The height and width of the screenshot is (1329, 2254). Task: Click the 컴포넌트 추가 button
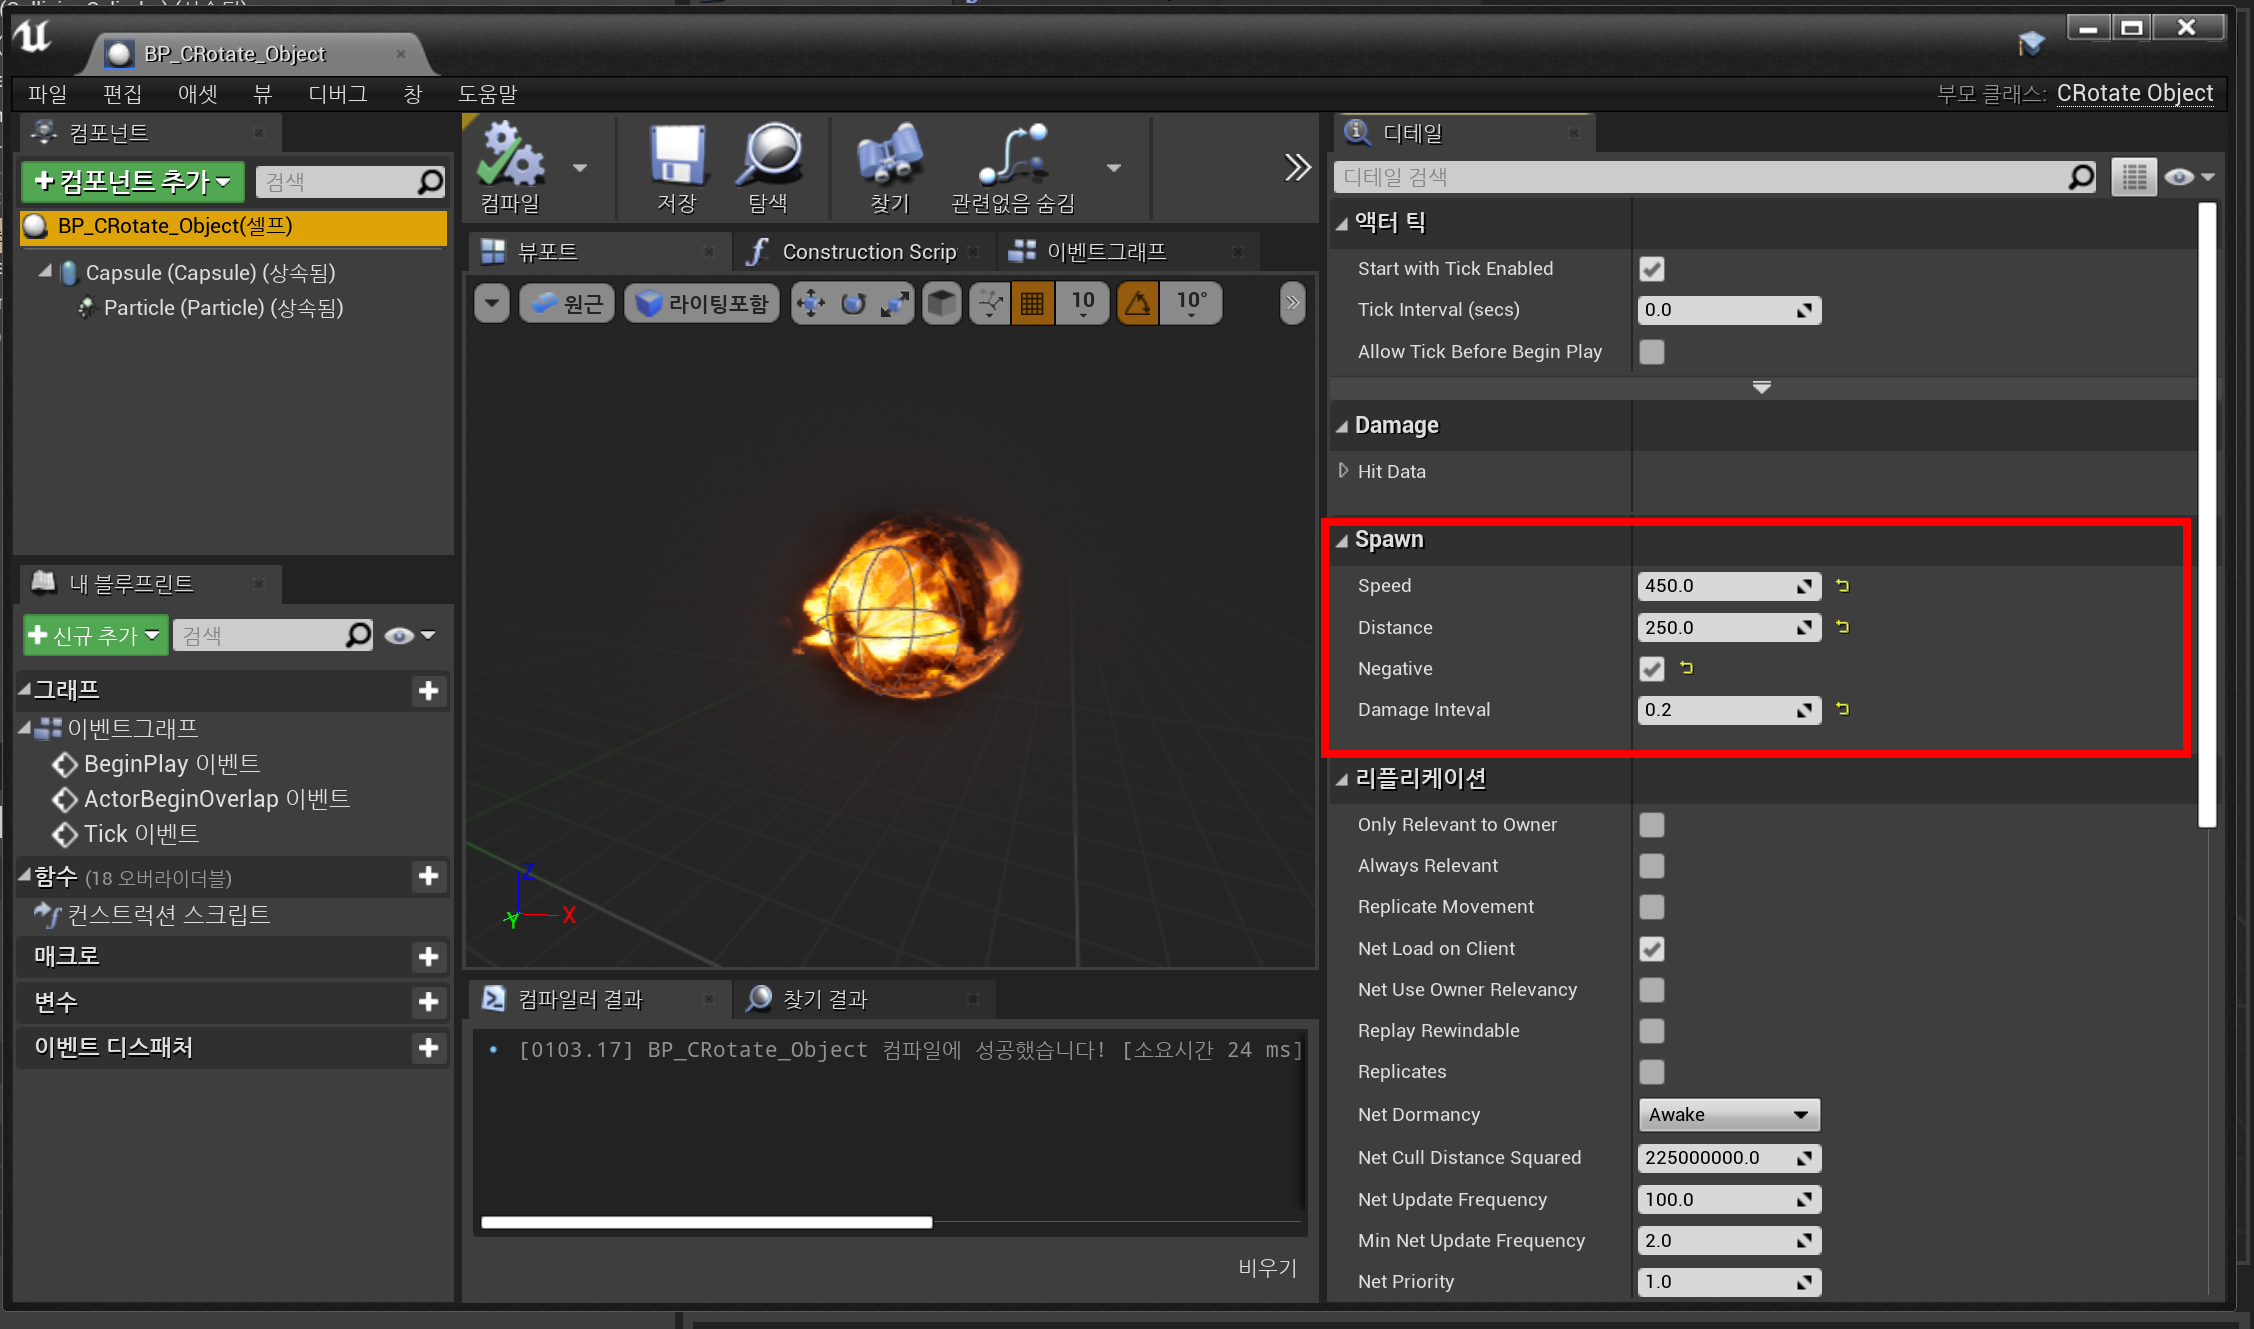133,182
